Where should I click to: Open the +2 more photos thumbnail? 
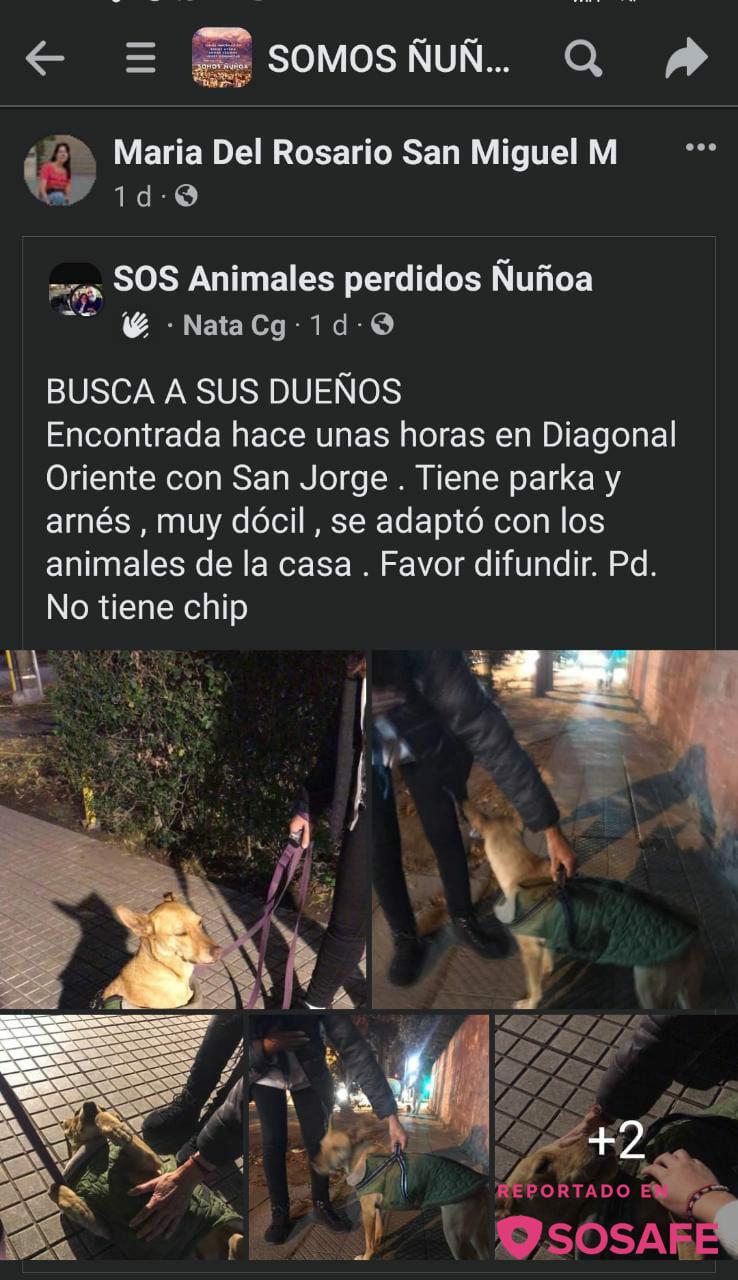pyautogui.click(x=616, y=1137)
